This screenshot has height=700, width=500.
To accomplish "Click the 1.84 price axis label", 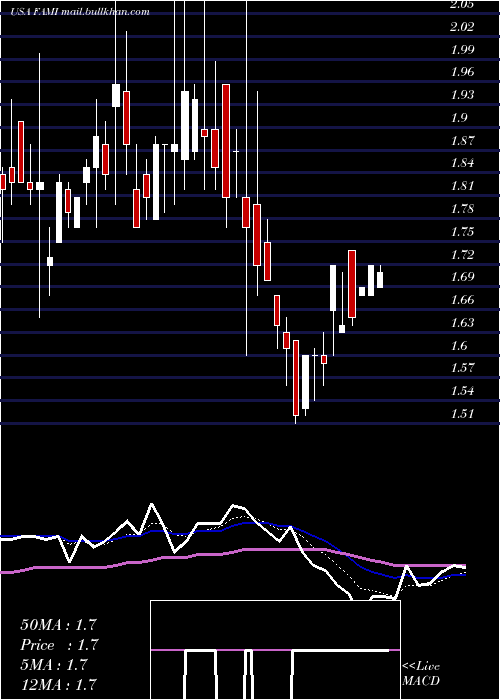I will coord(461,163).
